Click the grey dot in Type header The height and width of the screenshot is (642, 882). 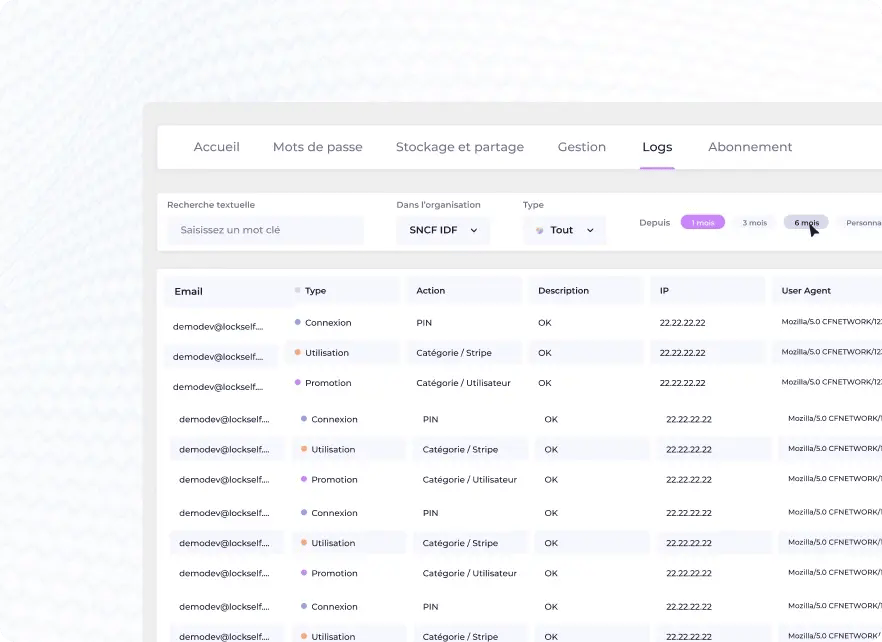[298, 290]
